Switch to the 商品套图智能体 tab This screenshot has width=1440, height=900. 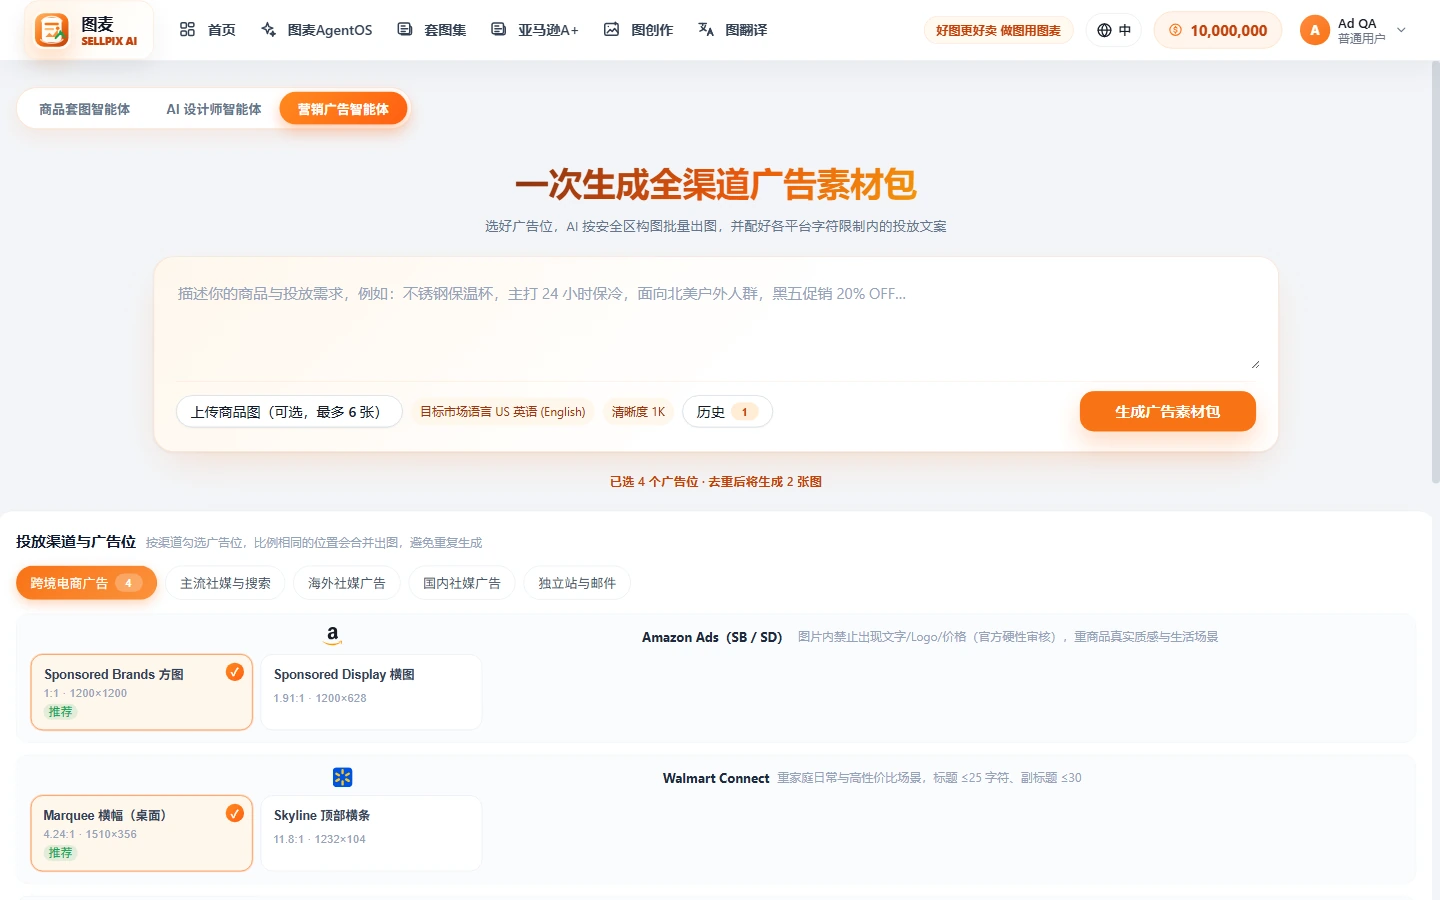85,109
